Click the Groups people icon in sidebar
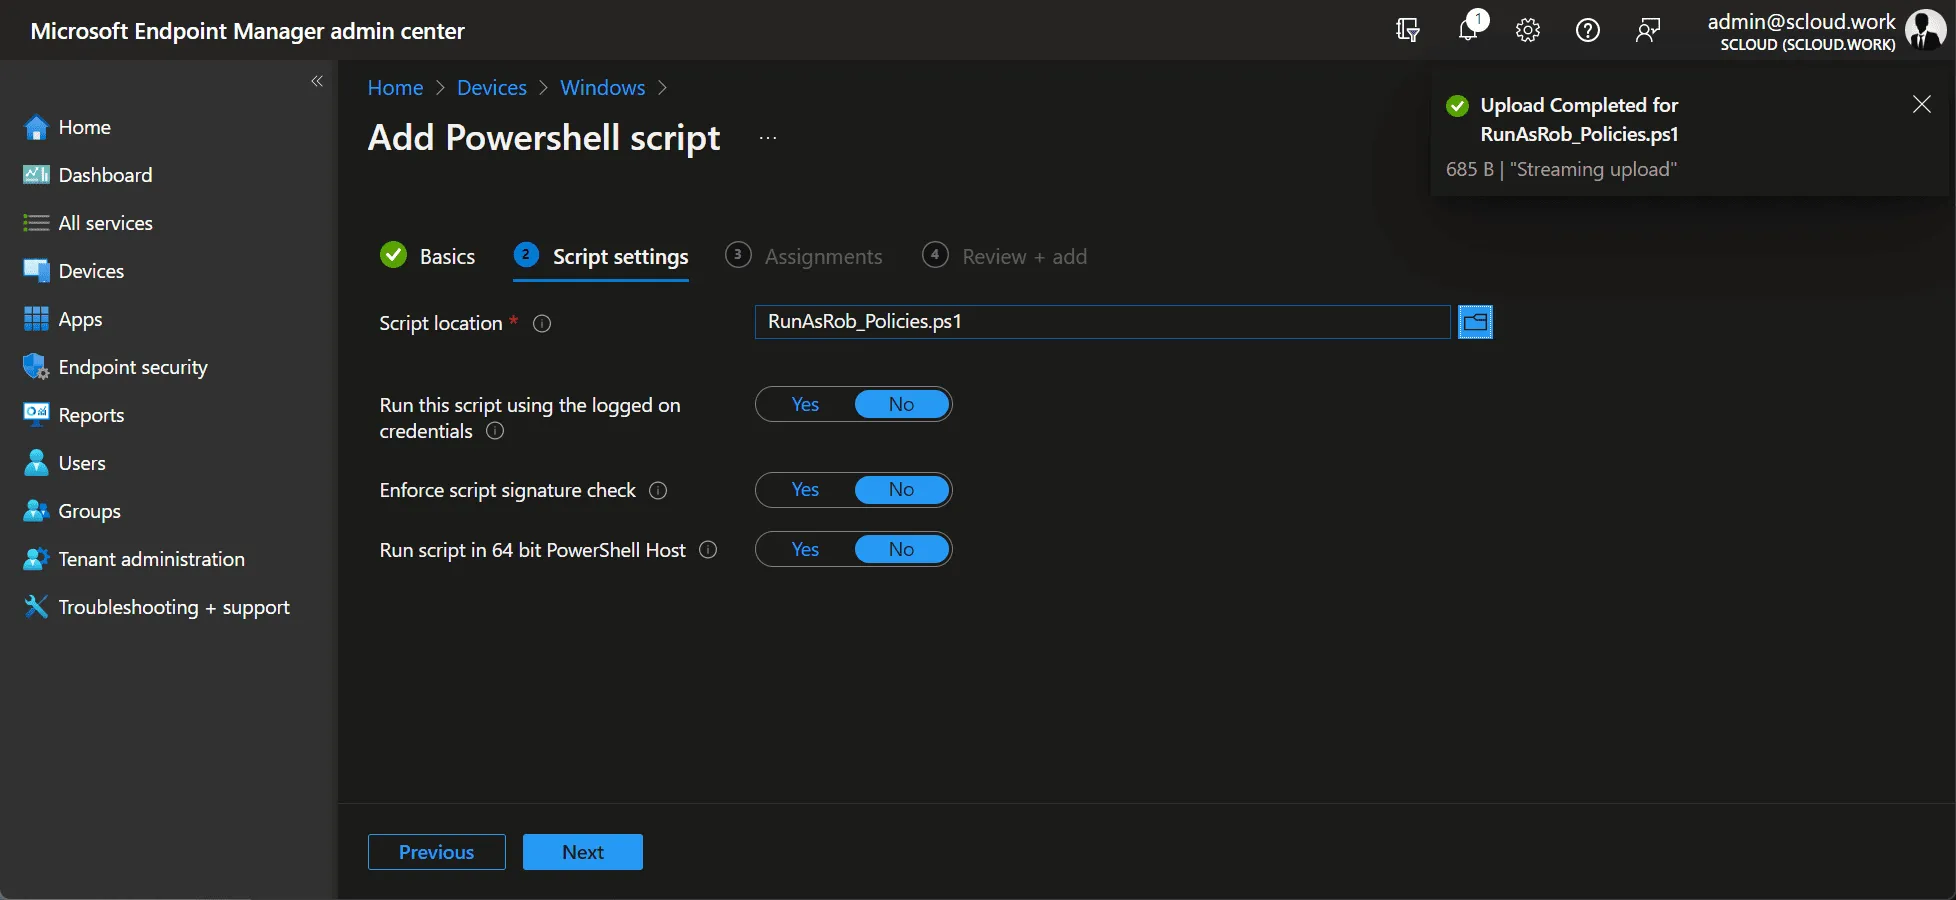 (x=36, y=511)
